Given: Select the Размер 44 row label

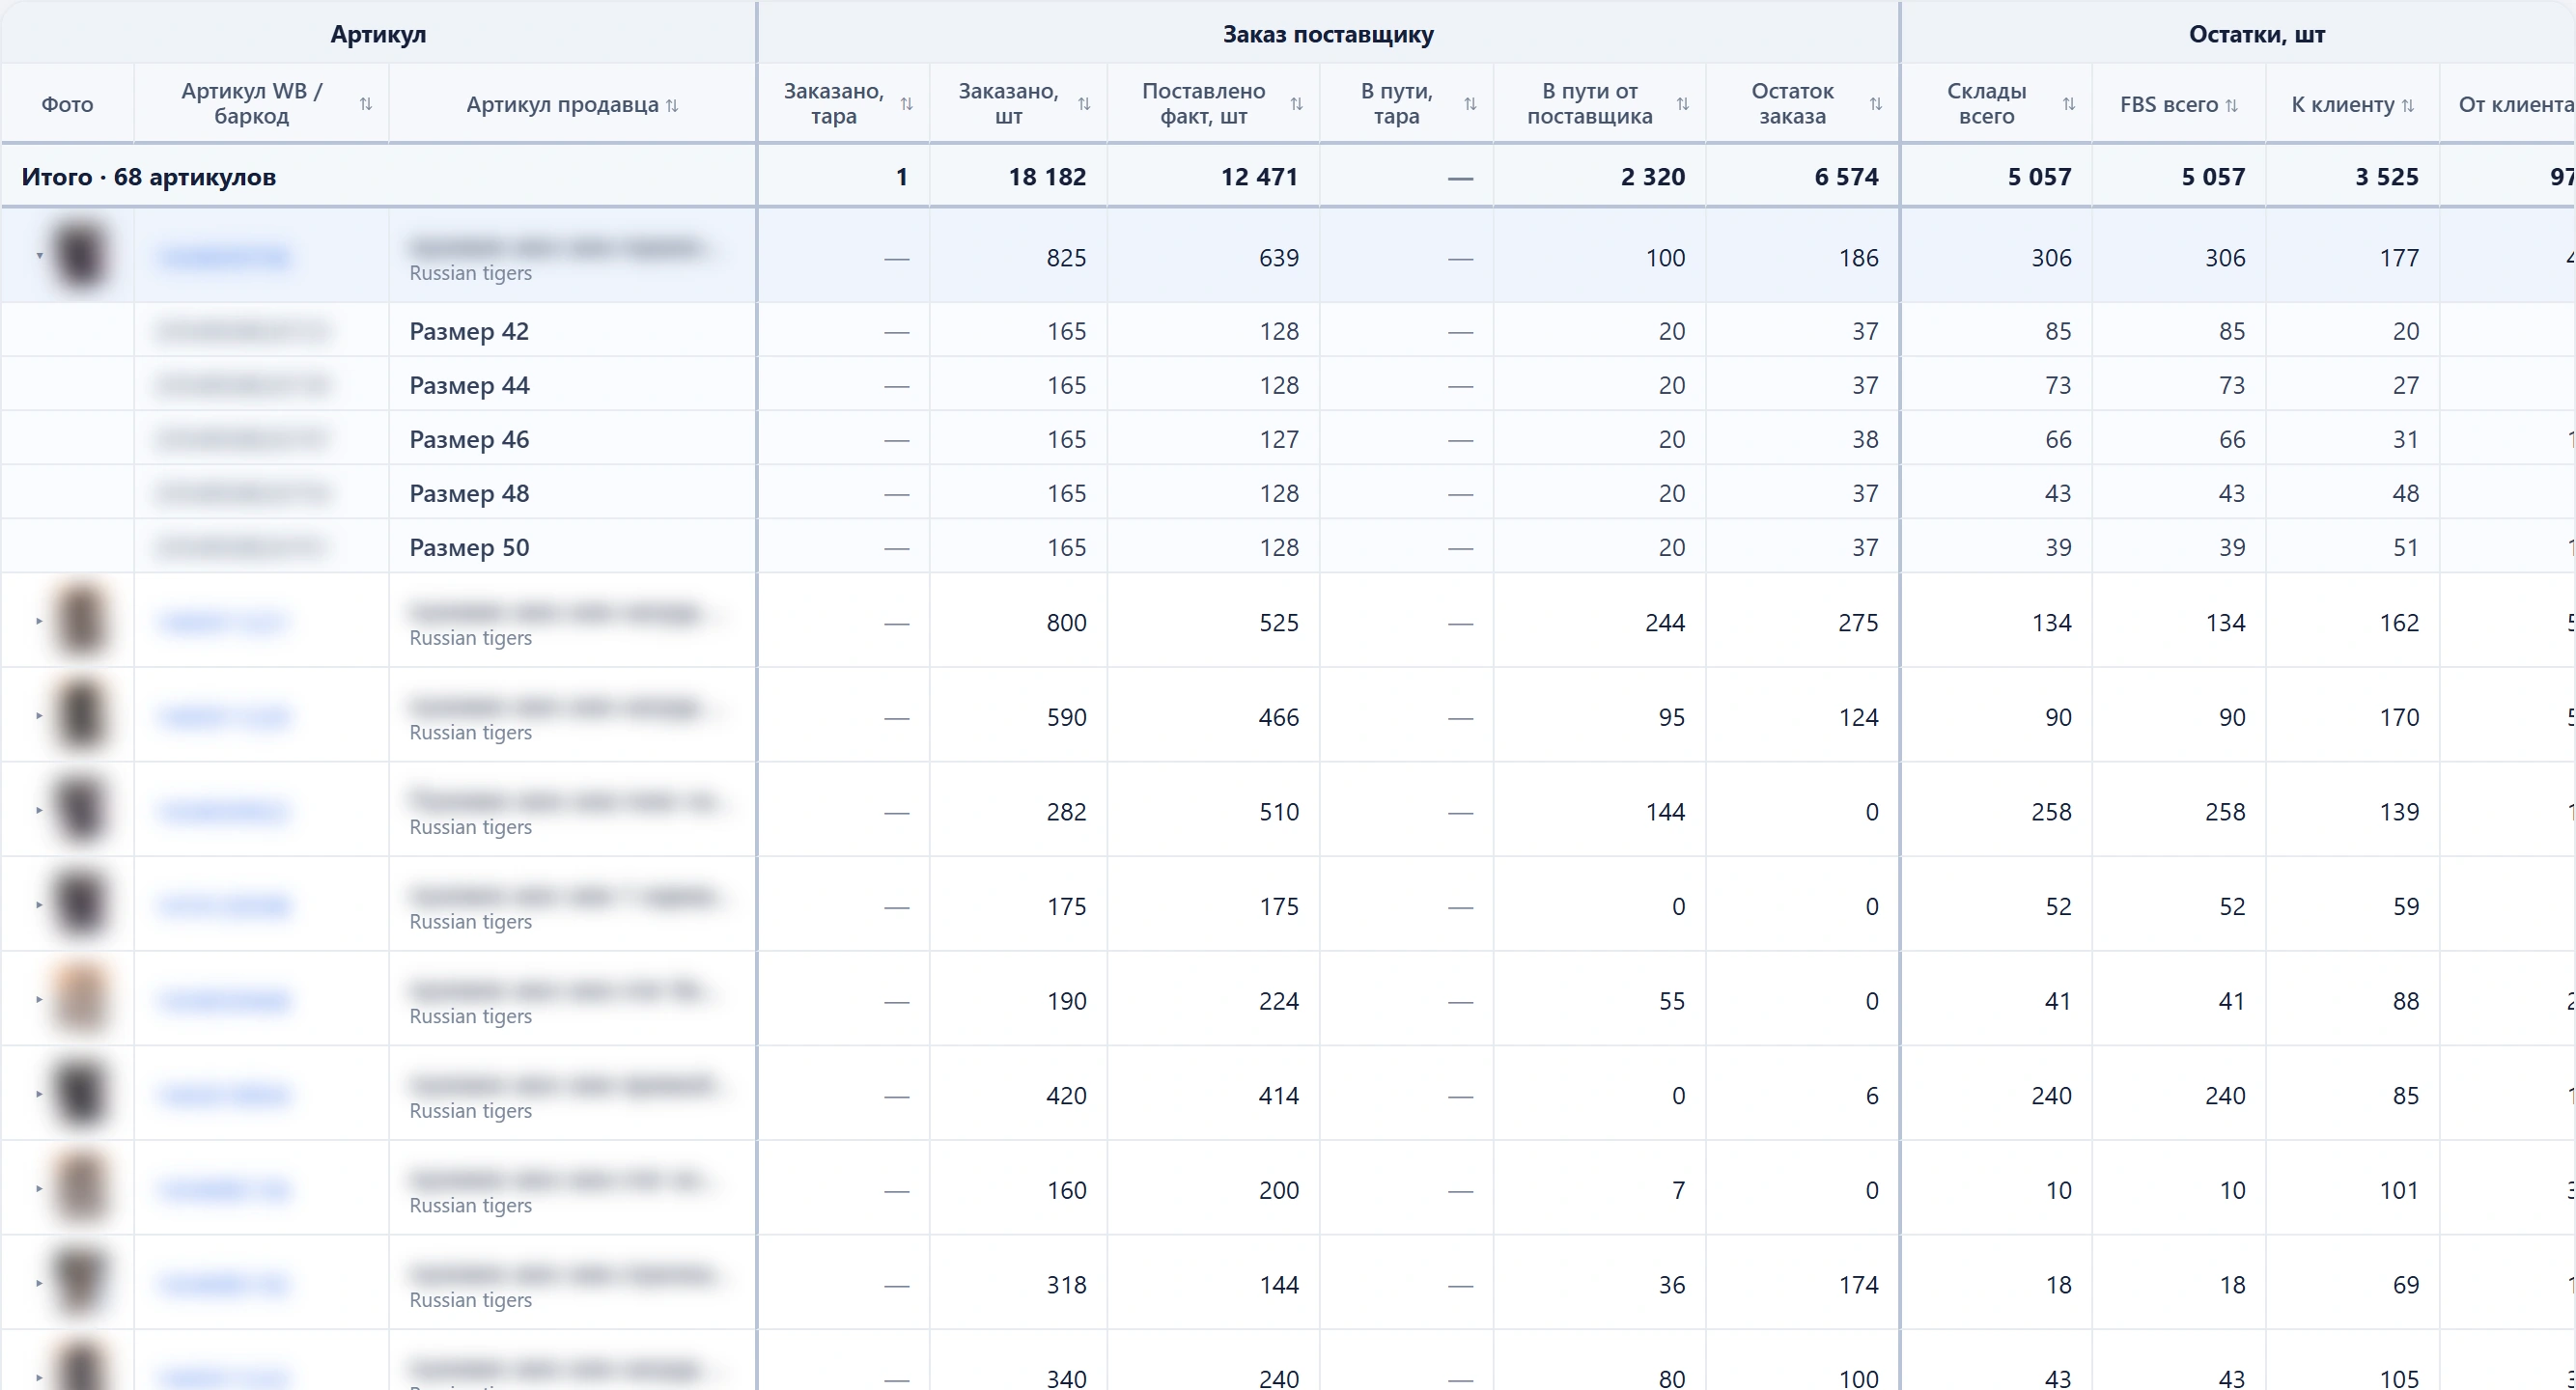Looking at the screenshot, I should point(469,385).
